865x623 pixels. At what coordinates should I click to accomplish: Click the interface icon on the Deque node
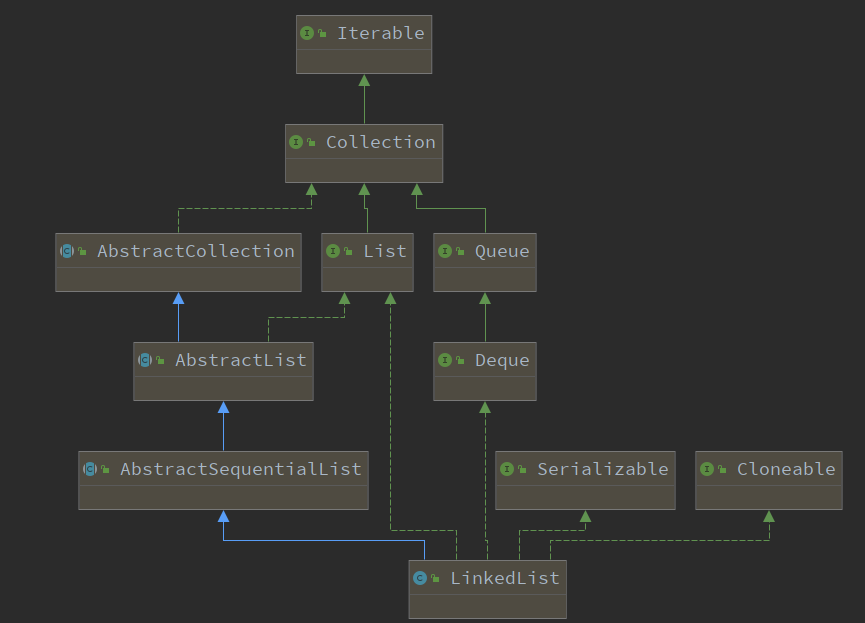point(445,360)
